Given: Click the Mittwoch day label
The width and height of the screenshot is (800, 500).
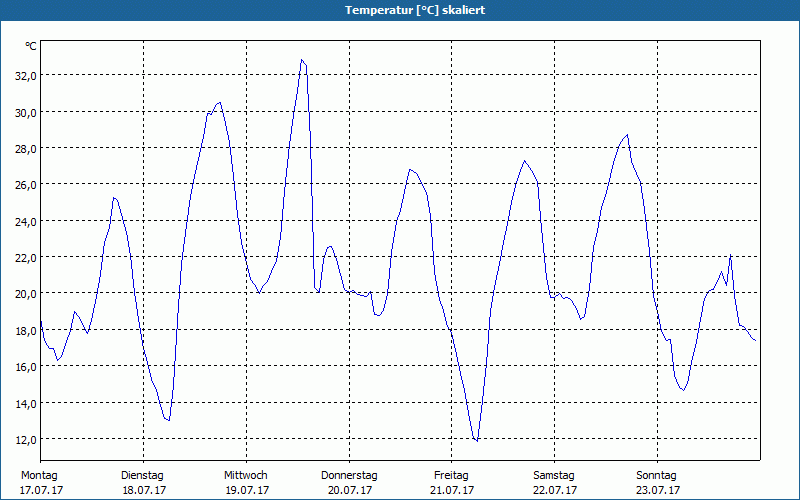Looking at the screenshot, I should 245,475.
